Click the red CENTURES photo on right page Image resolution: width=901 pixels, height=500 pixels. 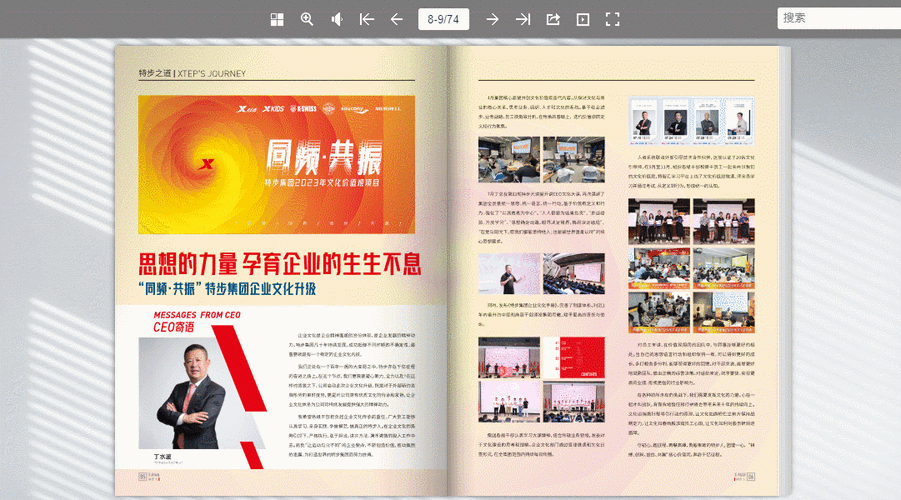[x=573, y=357]
